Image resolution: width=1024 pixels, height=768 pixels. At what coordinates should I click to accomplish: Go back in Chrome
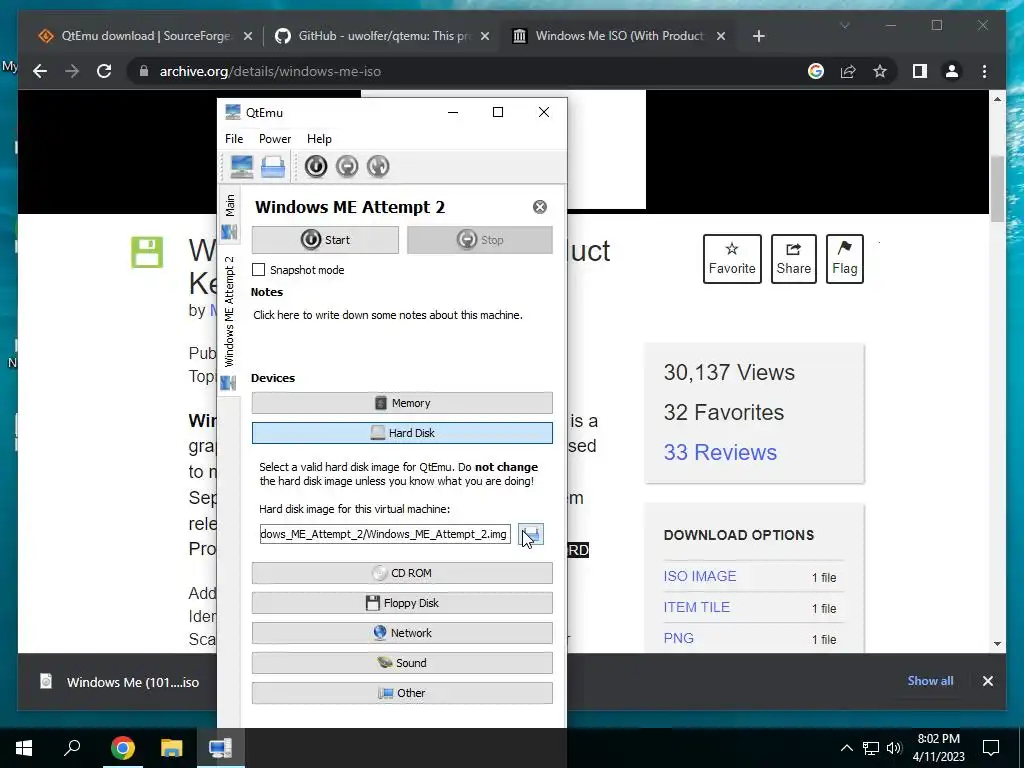click(x=40, y=71)
